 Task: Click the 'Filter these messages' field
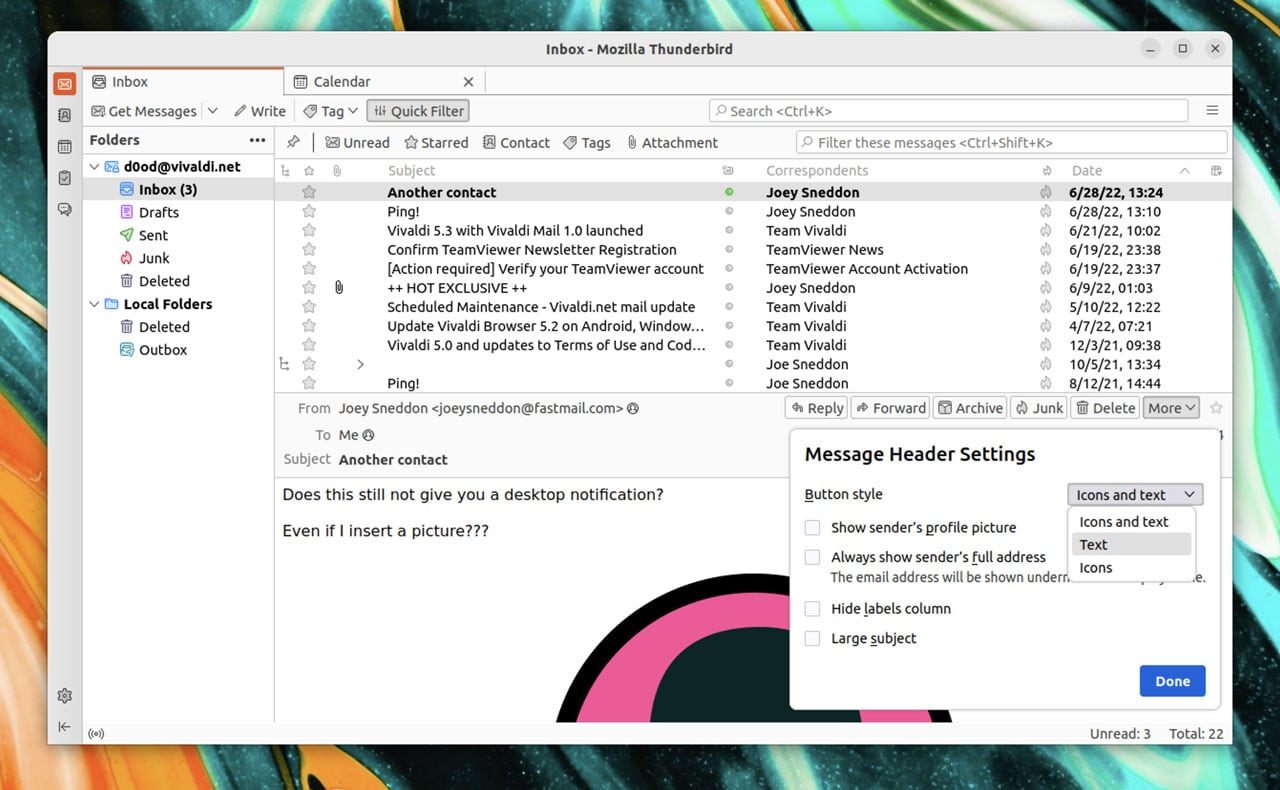click(x=1011, y=142)
